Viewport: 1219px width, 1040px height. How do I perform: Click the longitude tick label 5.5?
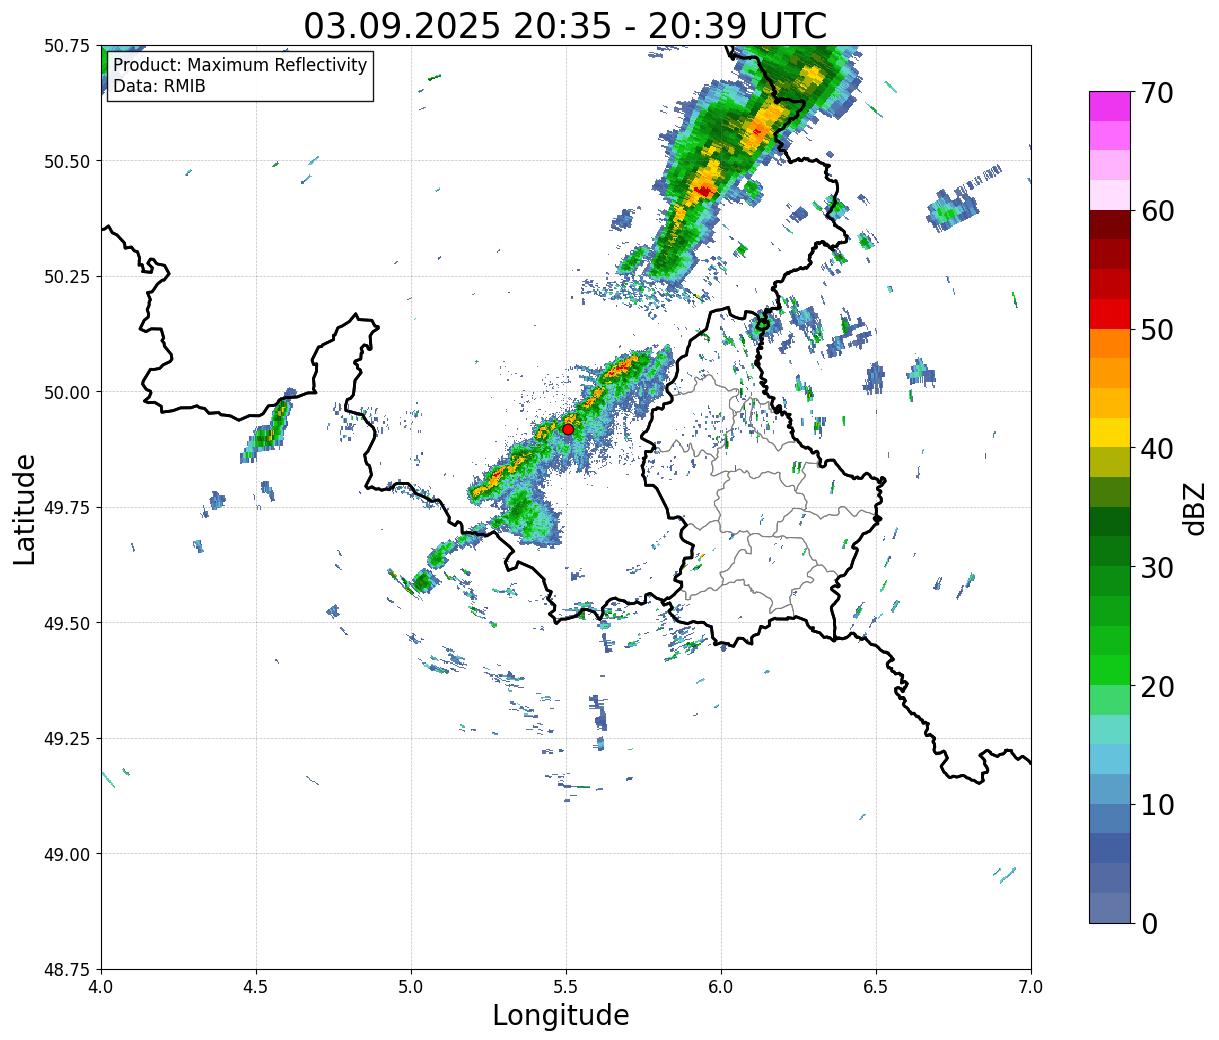tap(566, 987)
